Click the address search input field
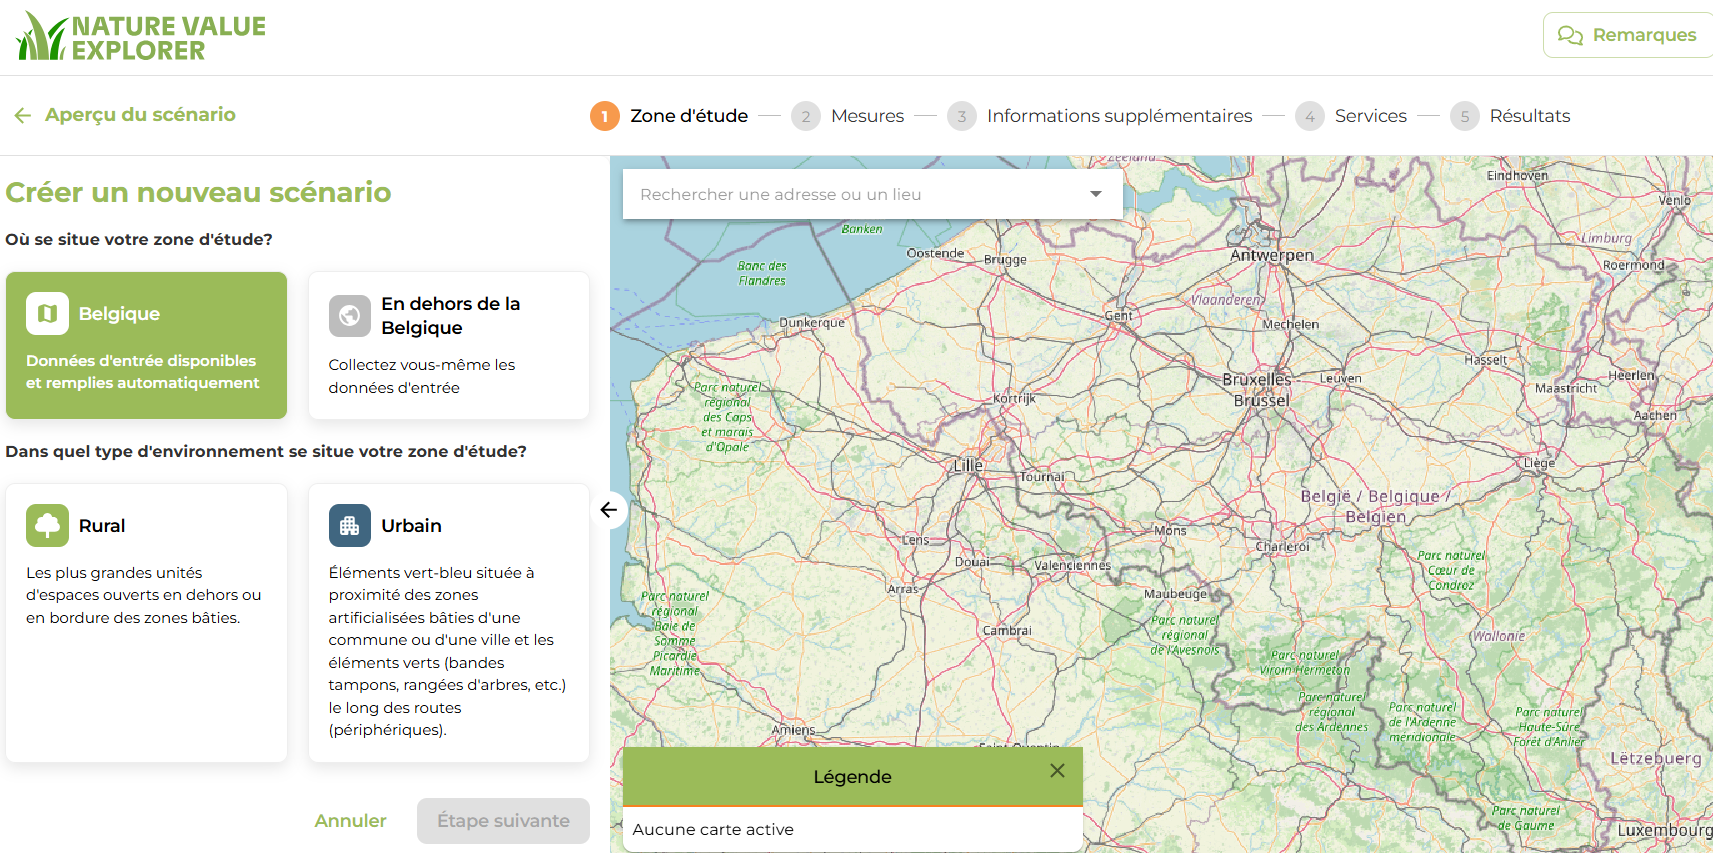The width and height of the screenshot is (1713, 853). [850, 194]
